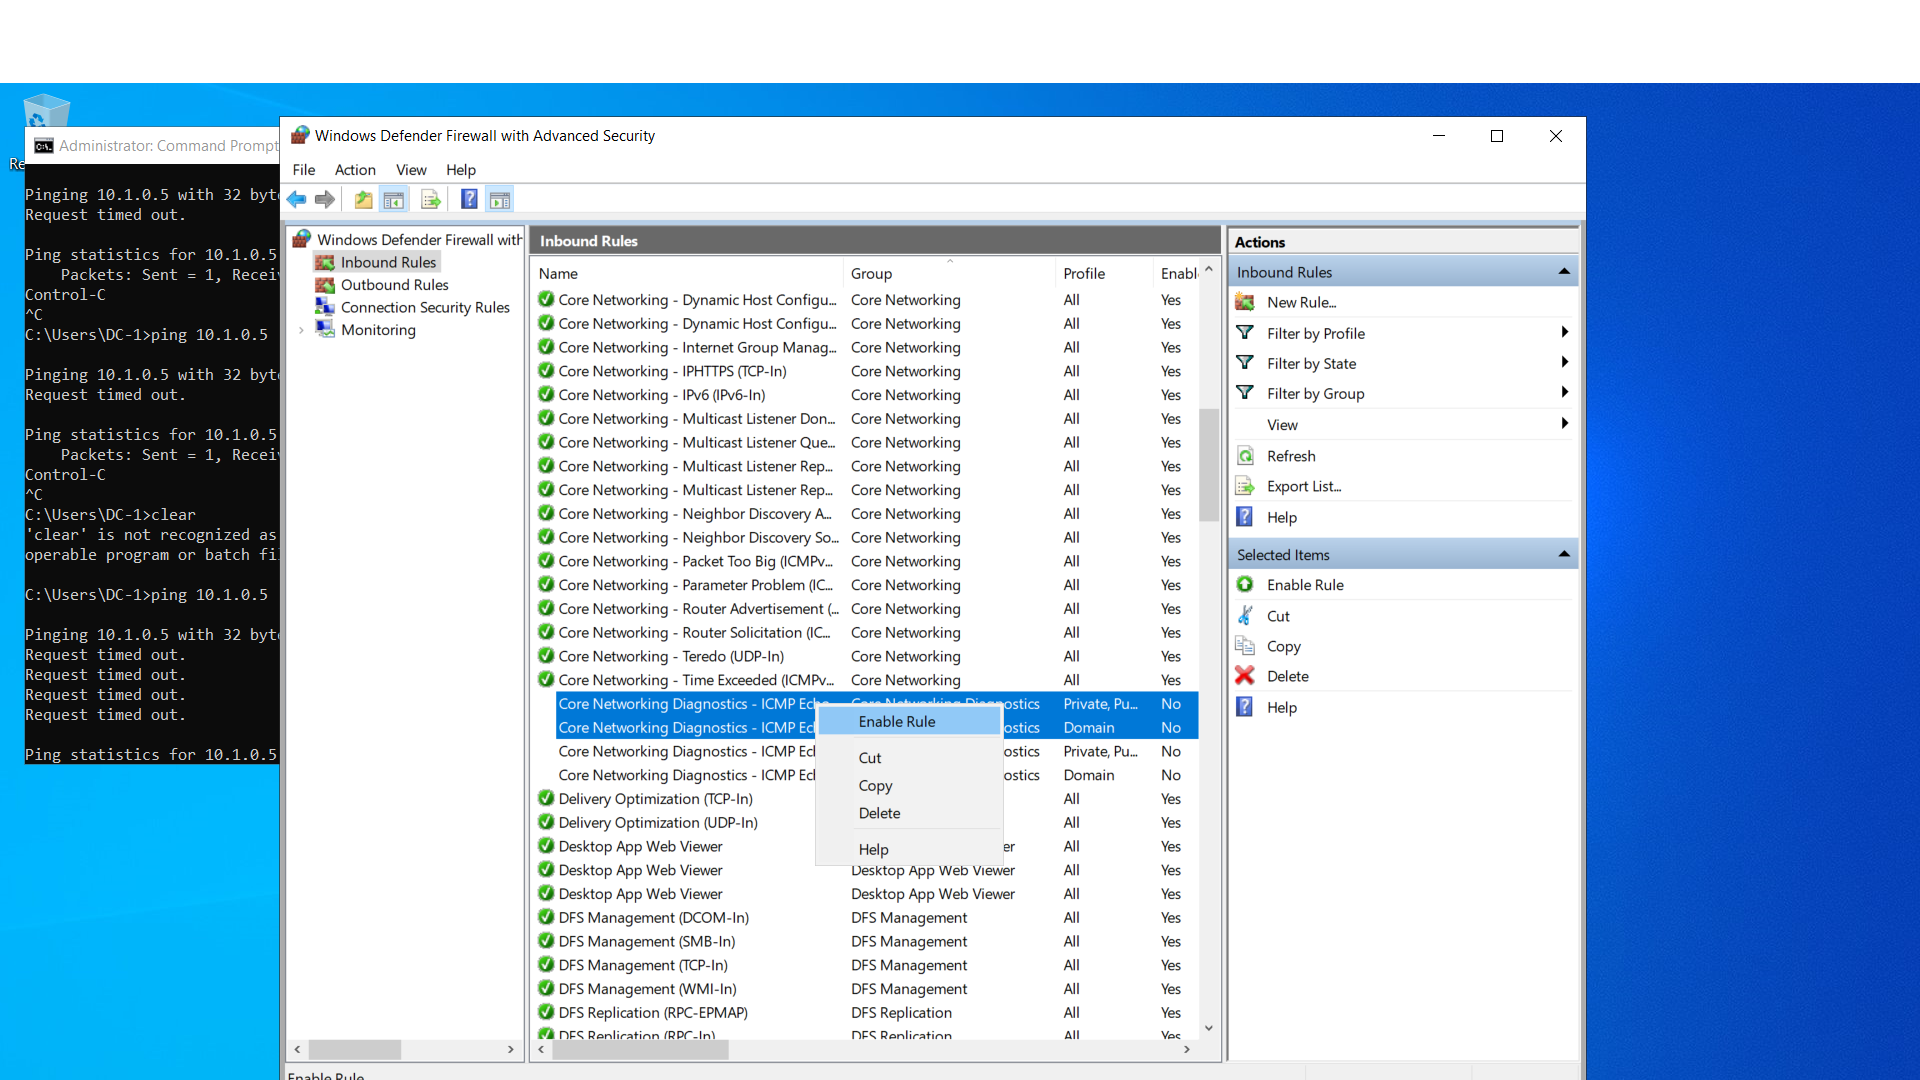
Task: Click the Refresh icon in the Actions pane
Action: click(x=1245, y=455)
